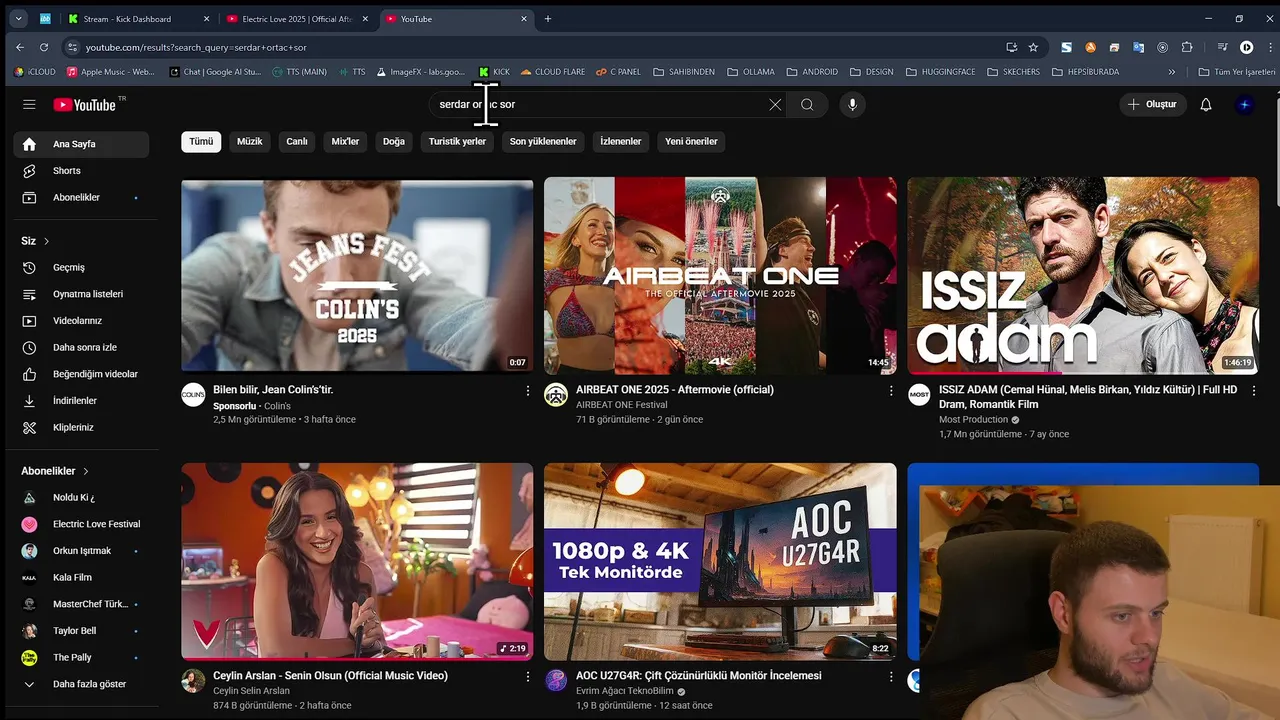
Task: Open options menu for AIRBEAT ONE video
Action: click(891, 391)
